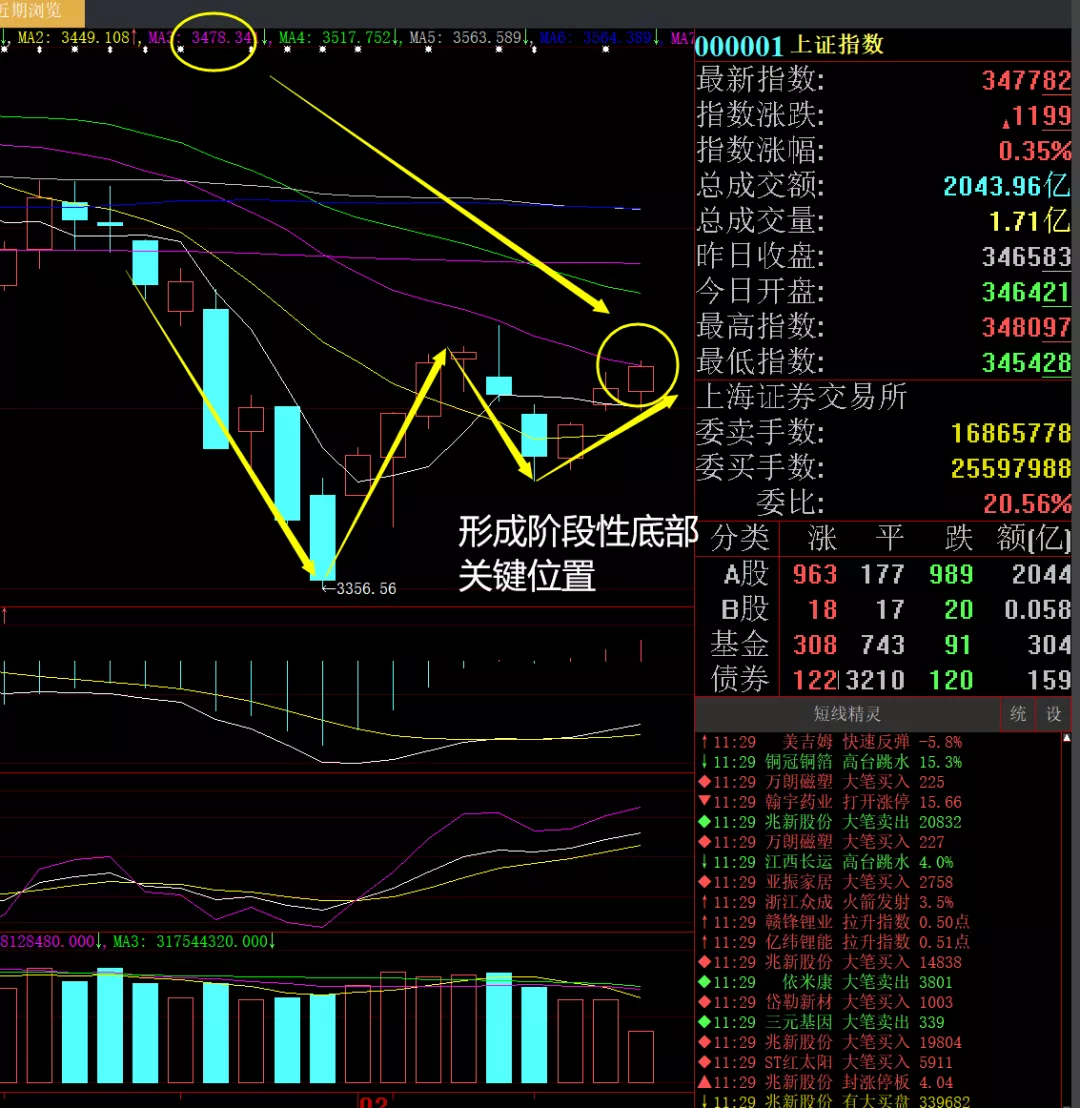Select the B股 row label
The width and height of the screenshot is (1080, 1108).
point(745,609)
